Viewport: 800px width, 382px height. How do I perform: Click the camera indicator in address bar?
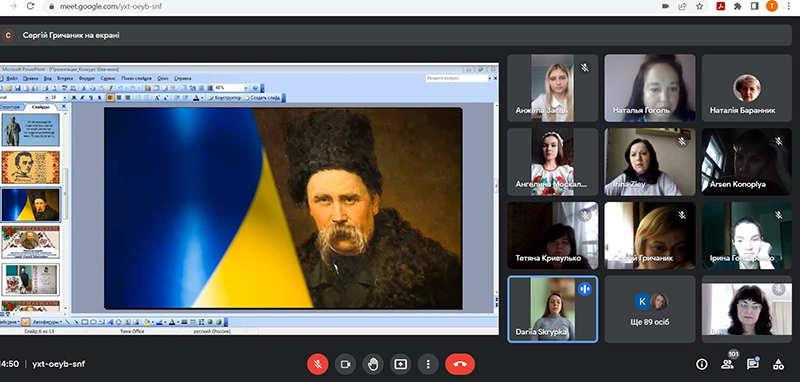[x=665, y=6]
